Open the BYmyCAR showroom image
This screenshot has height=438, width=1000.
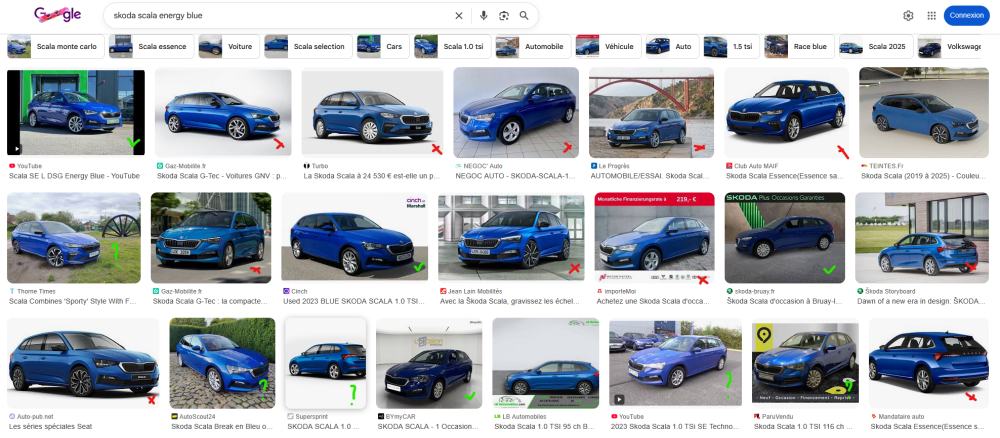click(429, 363)
